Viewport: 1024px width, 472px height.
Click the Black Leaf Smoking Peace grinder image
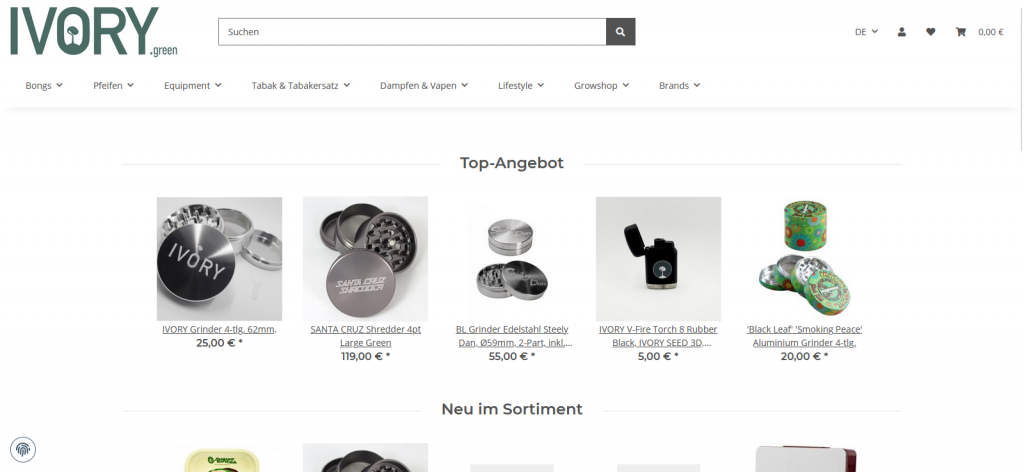pyautogui.click(x=805, y=259)
